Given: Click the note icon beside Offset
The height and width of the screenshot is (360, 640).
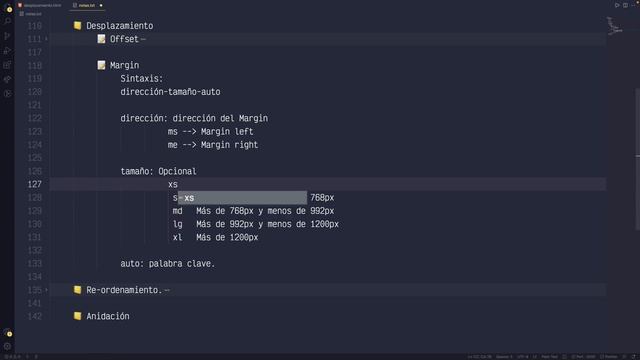Looking at the screenshot, I should pyautogui.click(x=101, y=39).
